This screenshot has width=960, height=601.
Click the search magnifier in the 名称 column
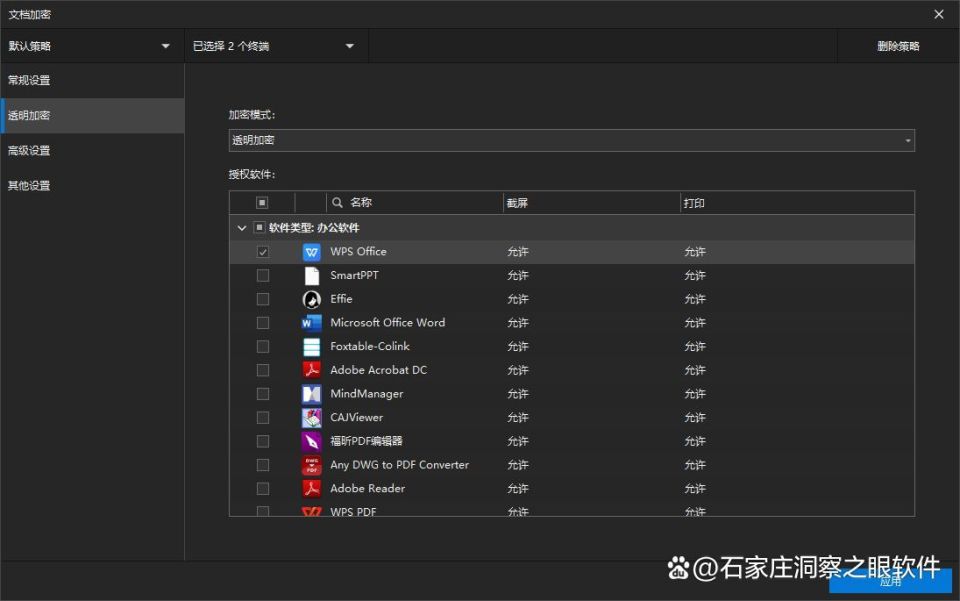click(x=337, y=203)
